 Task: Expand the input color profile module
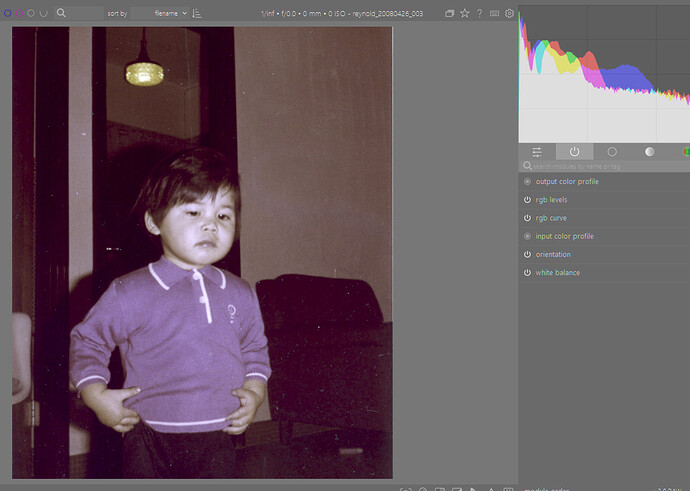564,236
